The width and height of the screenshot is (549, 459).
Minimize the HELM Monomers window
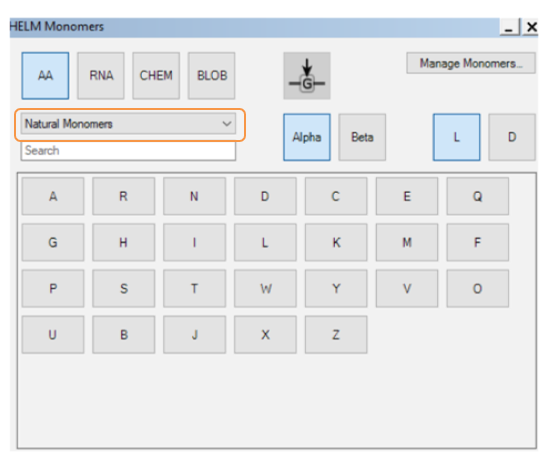[509, 27]
